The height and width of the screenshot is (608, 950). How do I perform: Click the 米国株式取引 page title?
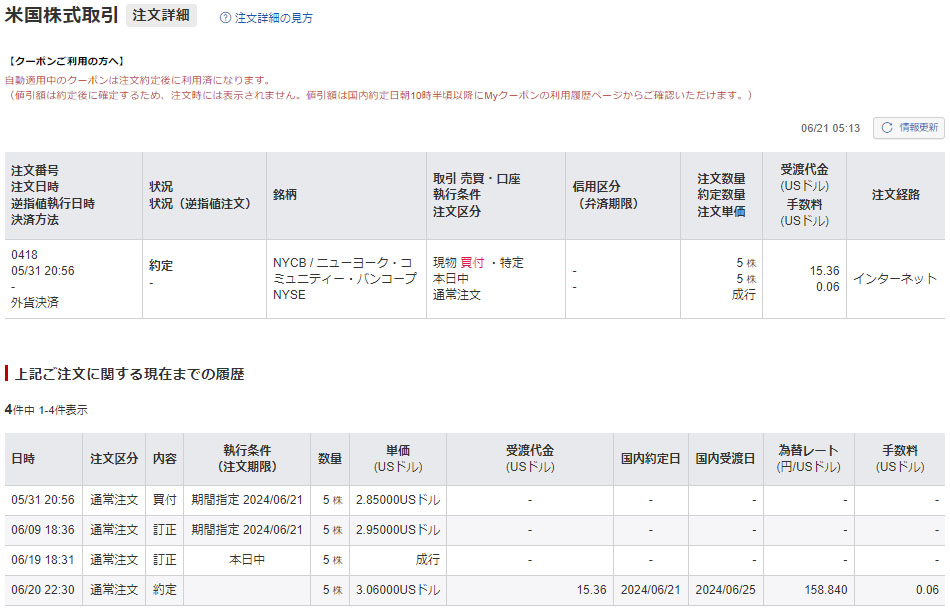pyautogui.click(x=61, y=16)
